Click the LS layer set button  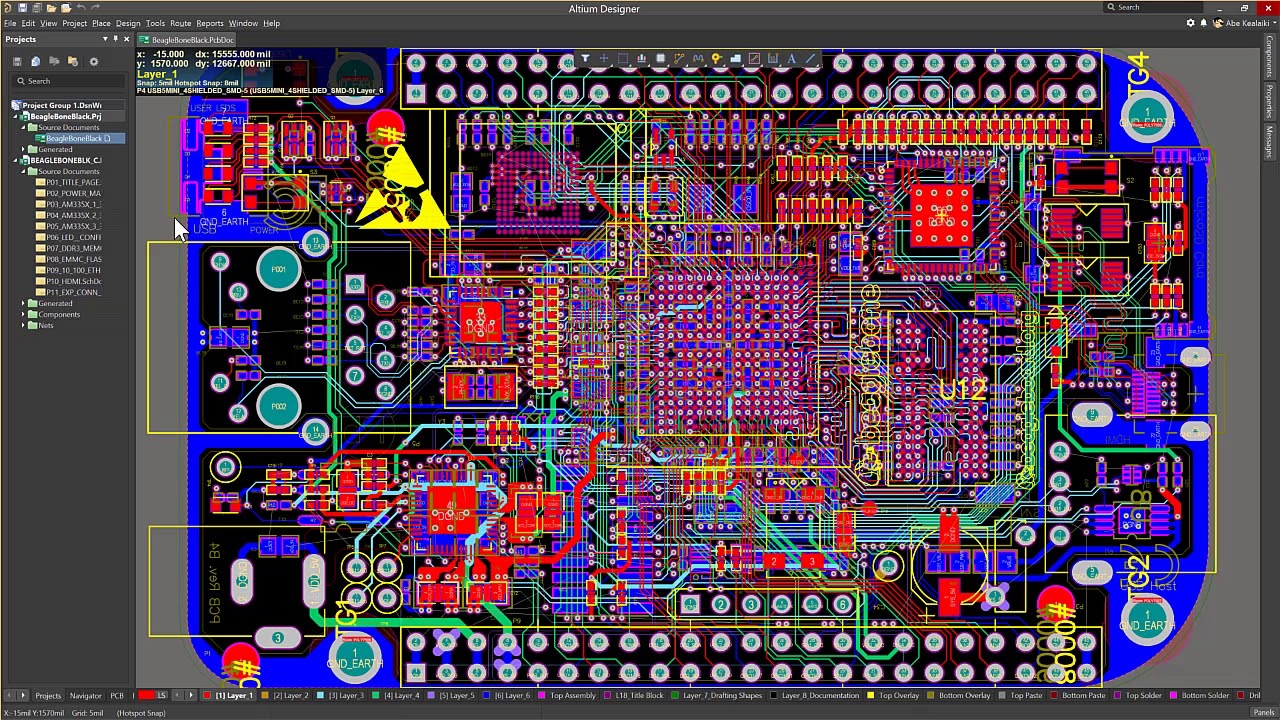(162, 696)
